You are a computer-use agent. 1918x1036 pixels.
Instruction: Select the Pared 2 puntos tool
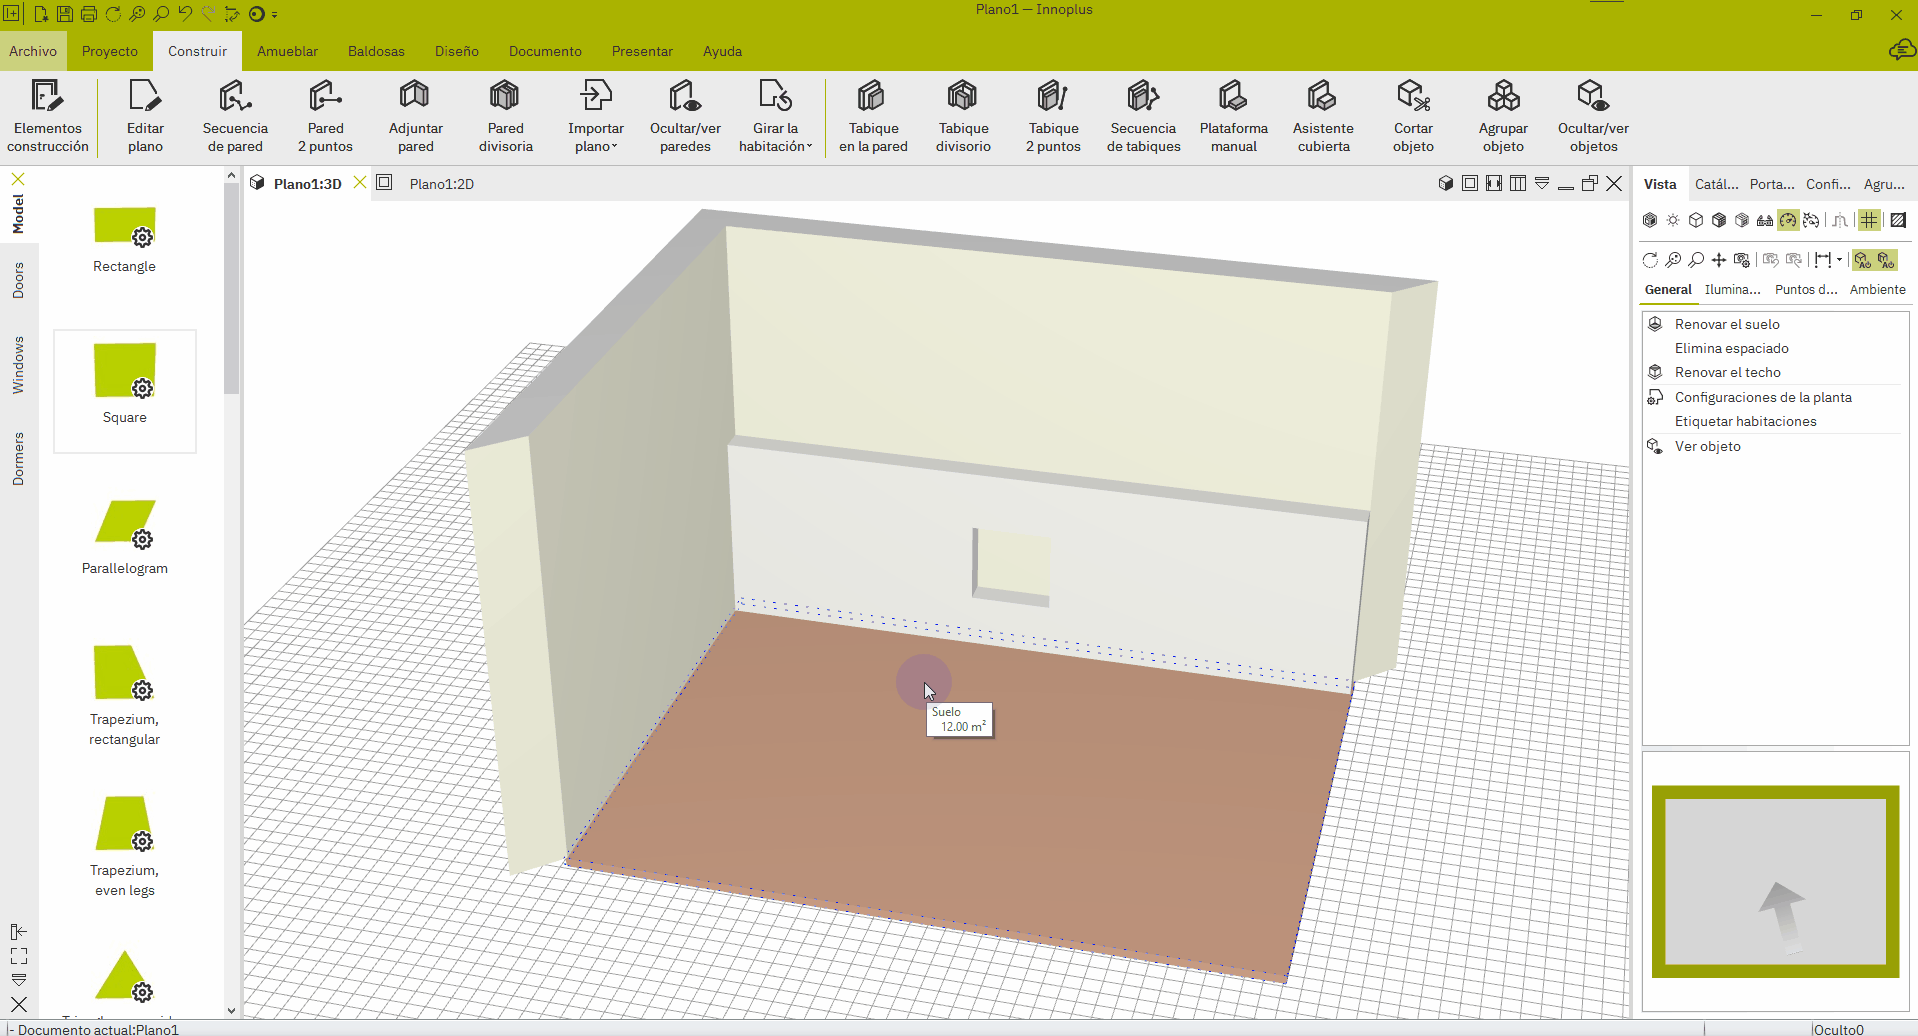click(x=325, y=116)
